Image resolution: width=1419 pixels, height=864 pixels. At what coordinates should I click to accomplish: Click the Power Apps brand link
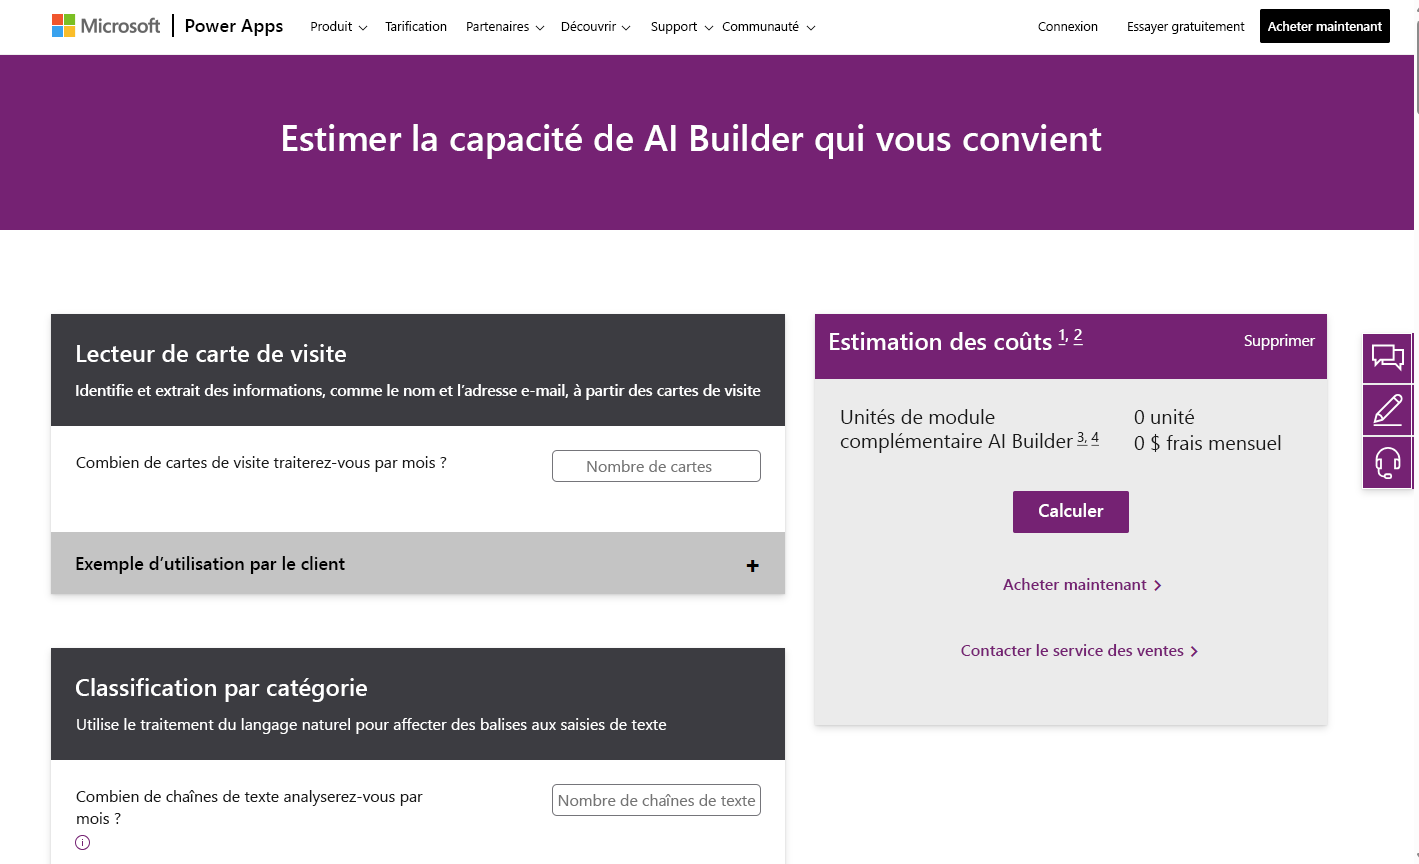(x=234, y=26)
